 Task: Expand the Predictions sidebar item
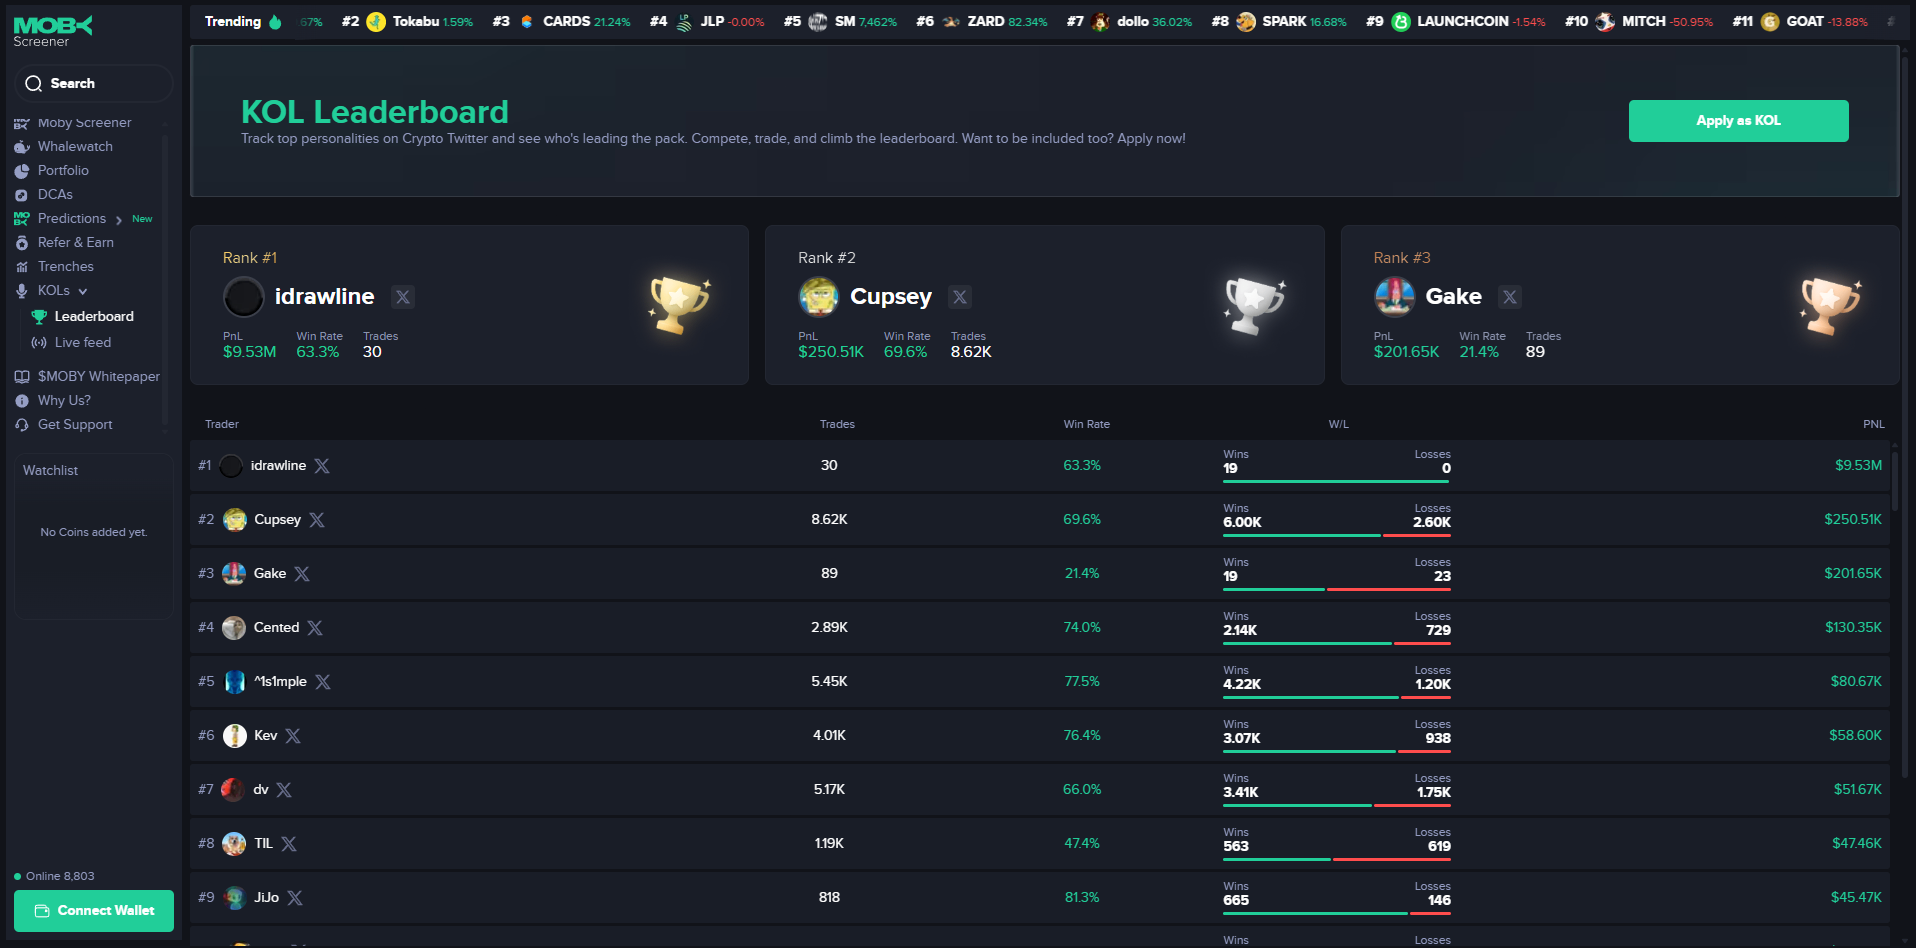click(x=118, y=220)
